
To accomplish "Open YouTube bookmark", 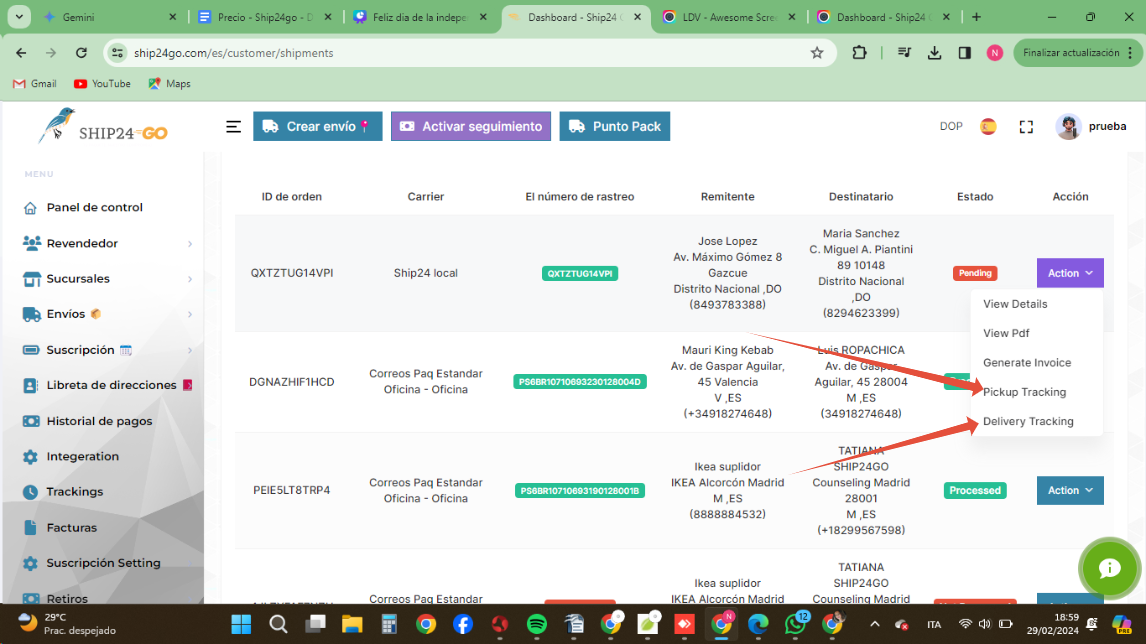I will coord(102,84).
